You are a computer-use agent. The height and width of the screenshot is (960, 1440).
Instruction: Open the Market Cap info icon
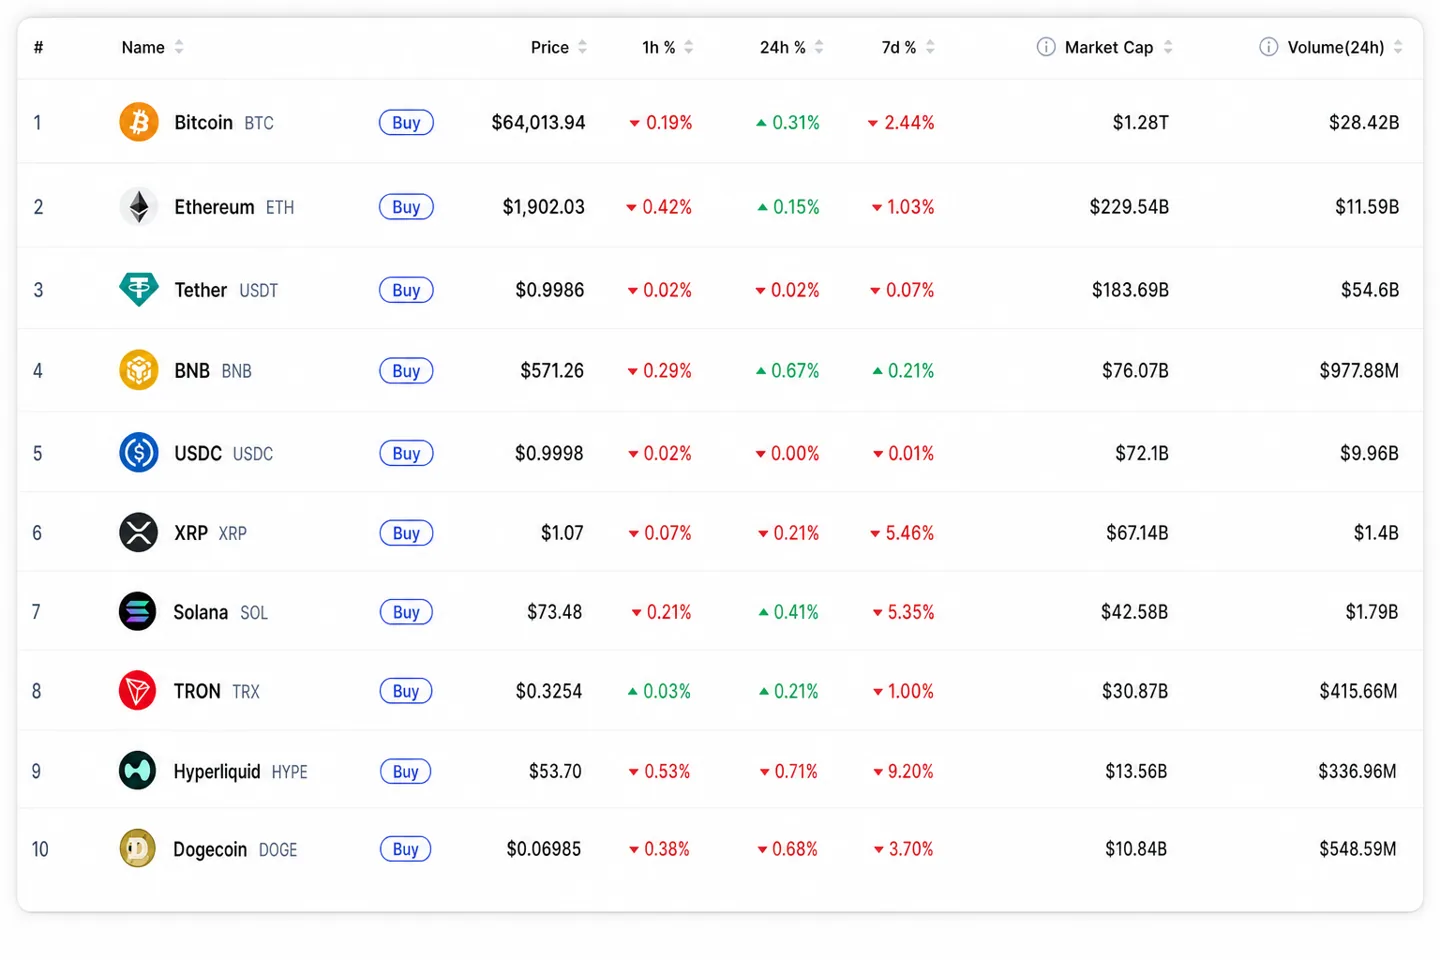(x=1046, y=47)
